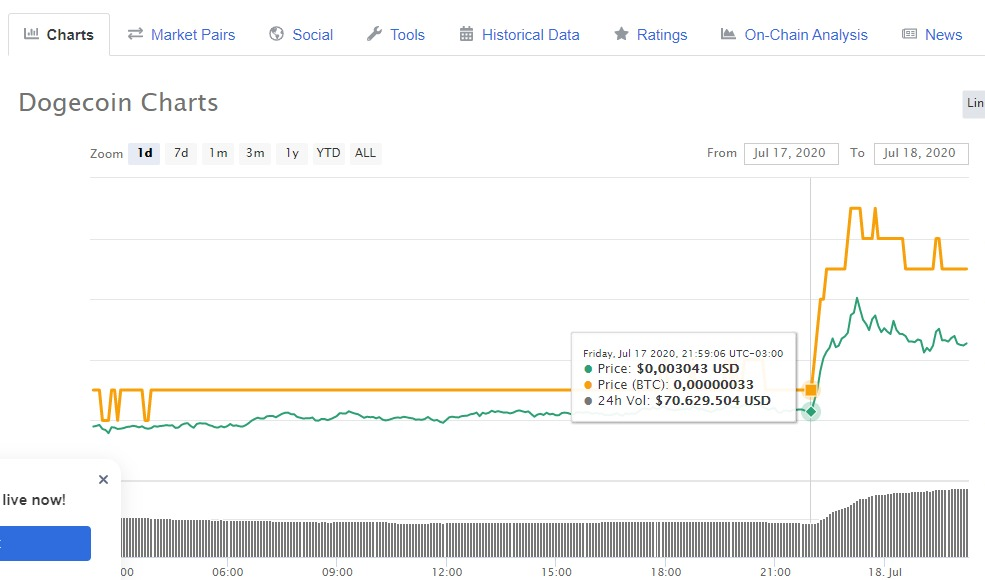
Task: Select the 1m zoom range
Action: pos(218,153)
